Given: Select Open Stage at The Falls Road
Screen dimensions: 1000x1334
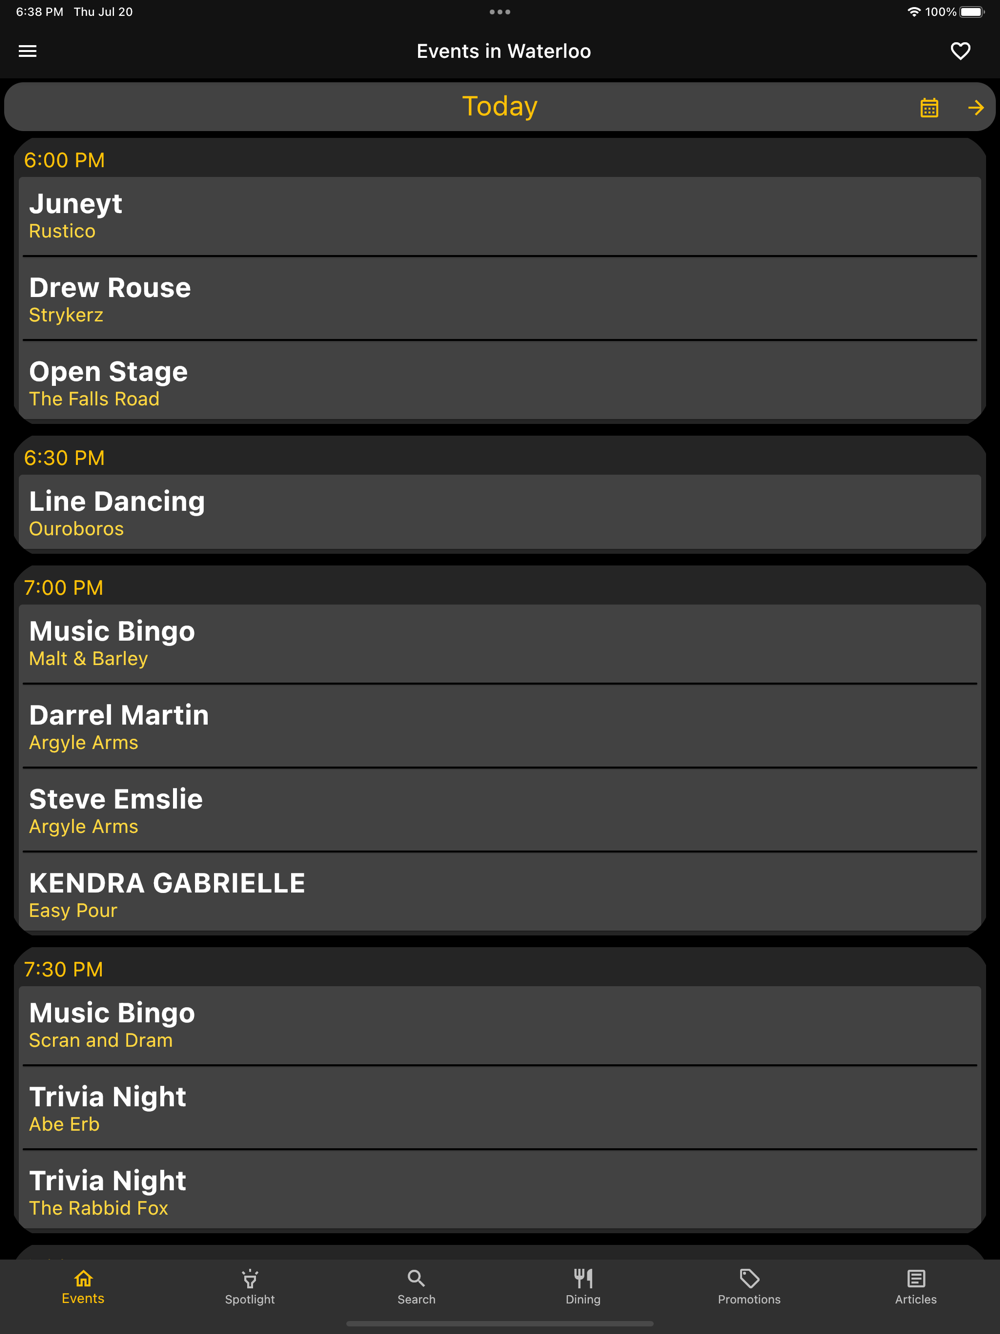Looking at the screenshot, I should click(500, 384).
